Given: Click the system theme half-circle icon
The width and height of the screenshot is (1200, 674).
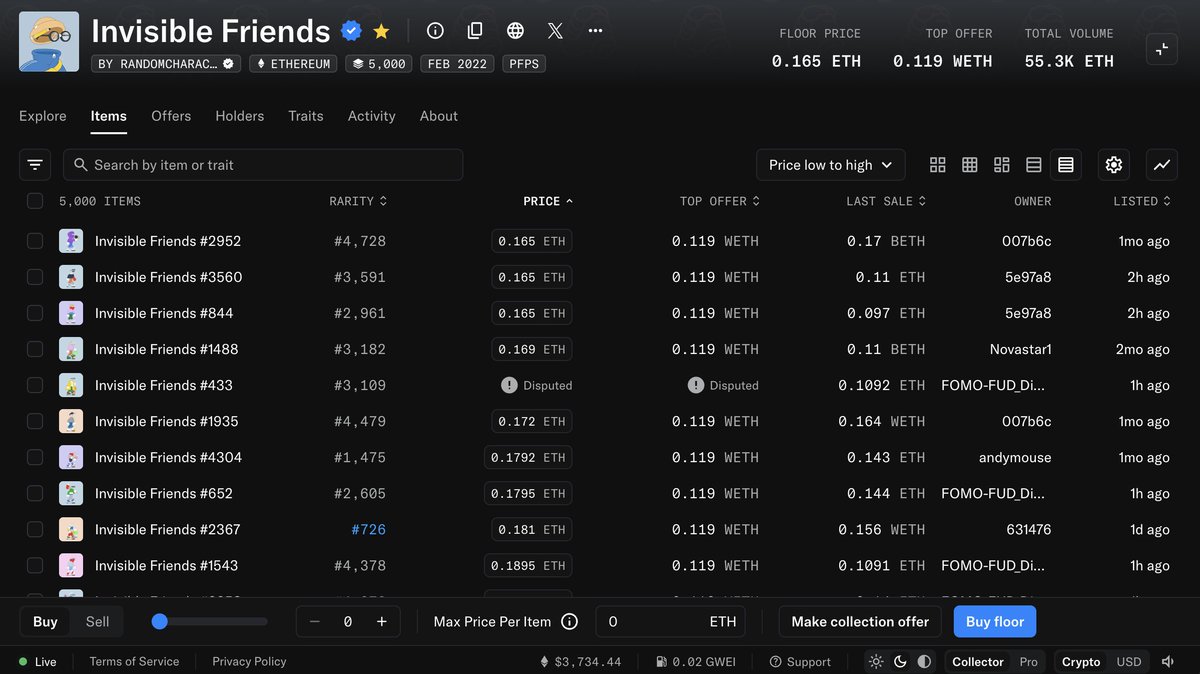Looking at the screenshot, I should (924, 662).
